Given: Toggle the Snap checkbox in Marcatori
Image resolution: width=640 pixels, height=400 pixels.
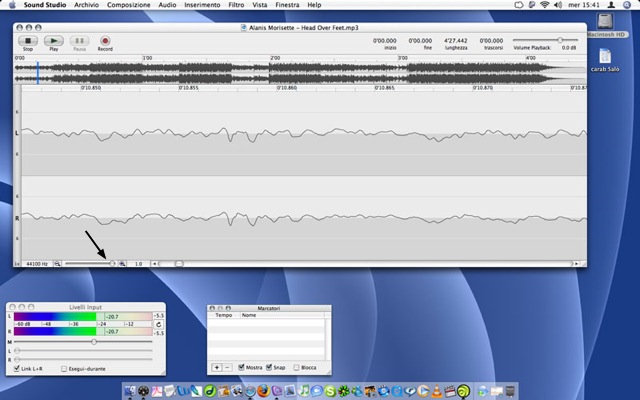Looking at the screenshot, I should point(269,367).
